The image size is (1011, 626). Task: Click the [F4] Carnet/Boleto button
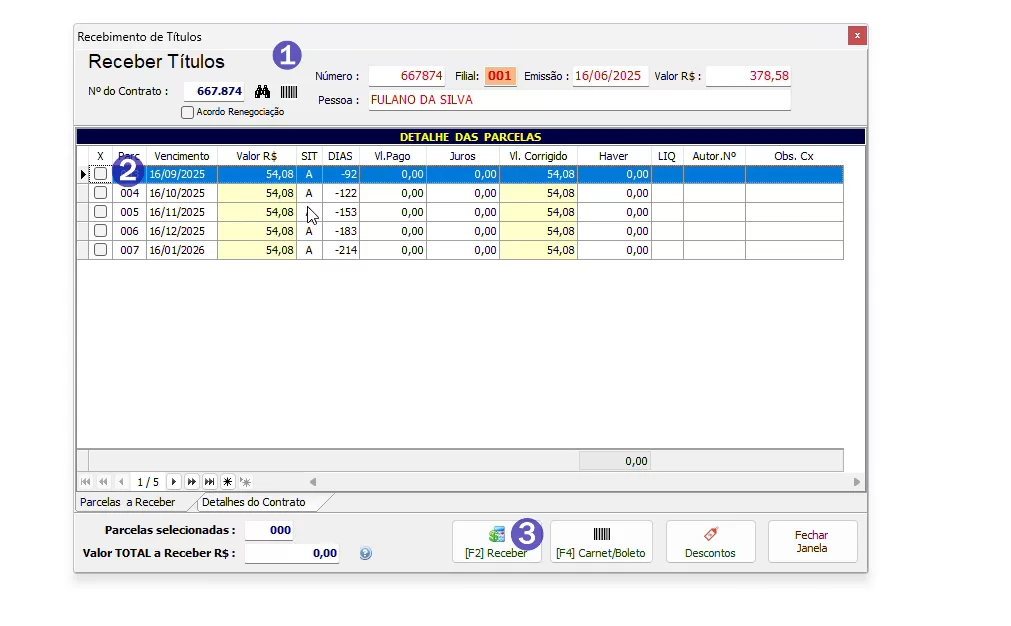pos(601,542)
